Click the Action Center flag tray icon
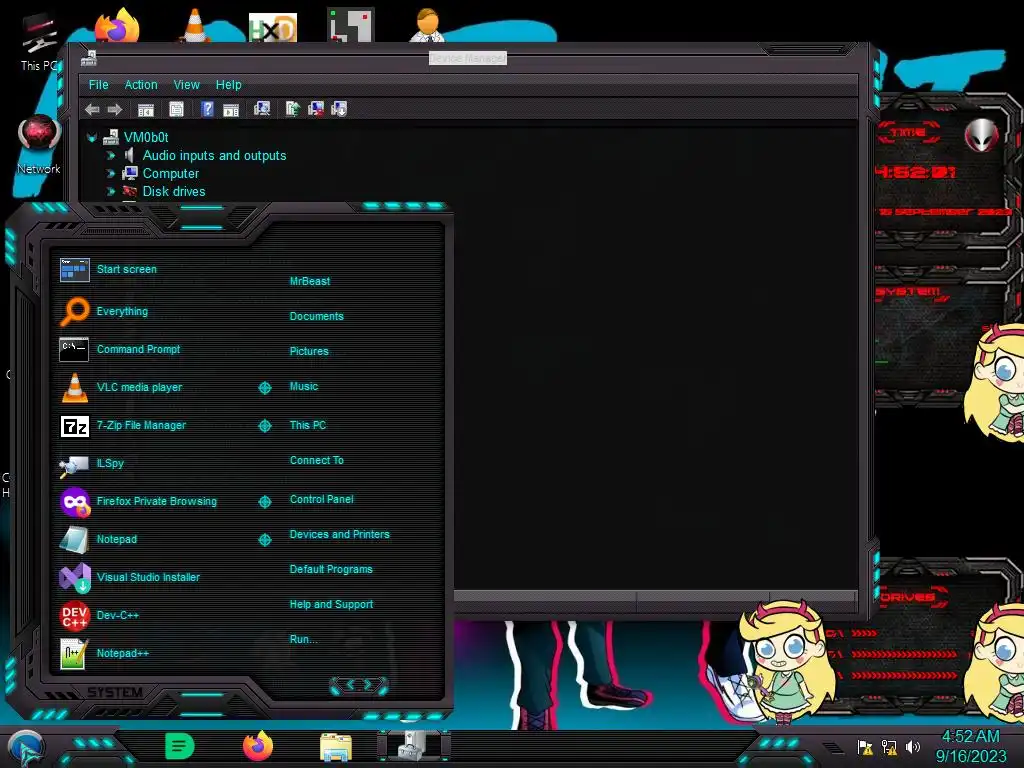This screenshot has height=768, width=1024. pyautogui.click(x=865, y=746)
